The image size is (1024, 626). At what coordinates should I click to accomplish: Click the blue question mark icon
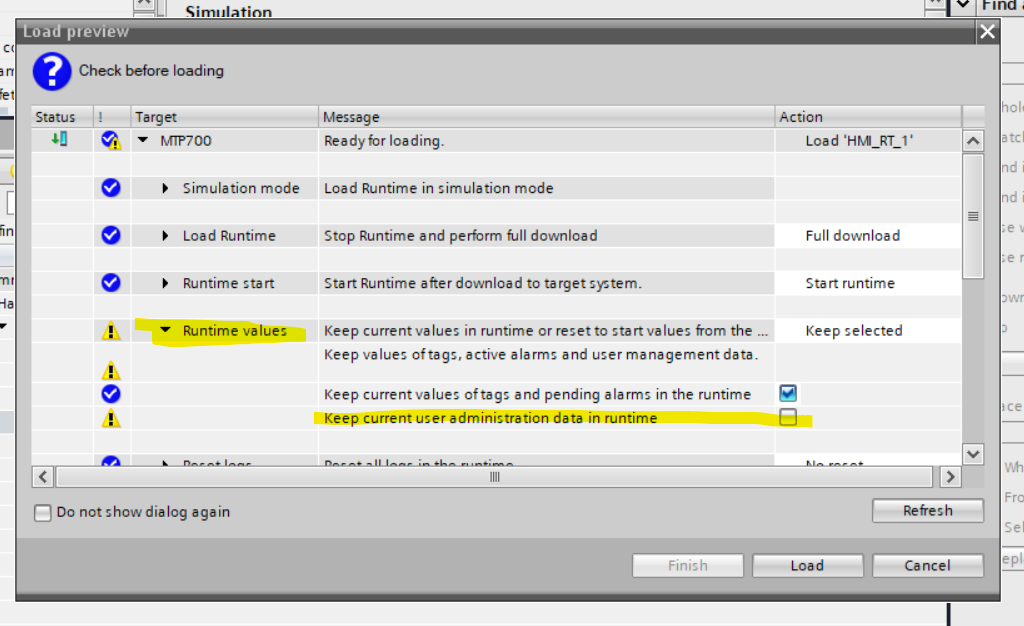(52, 71)
